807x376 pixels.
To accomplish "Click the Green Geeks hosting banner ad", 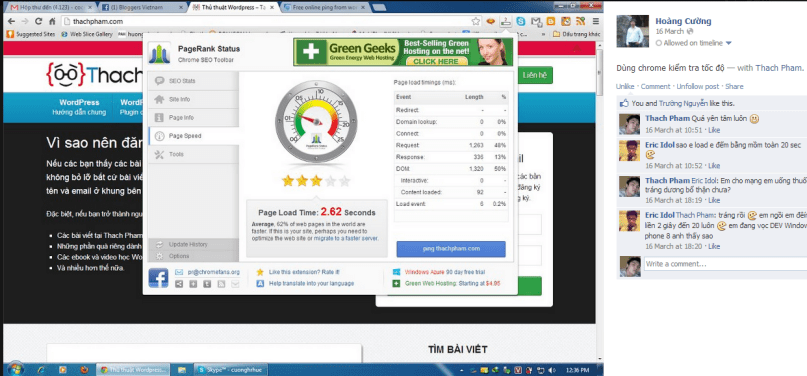I will coord(402,52).
